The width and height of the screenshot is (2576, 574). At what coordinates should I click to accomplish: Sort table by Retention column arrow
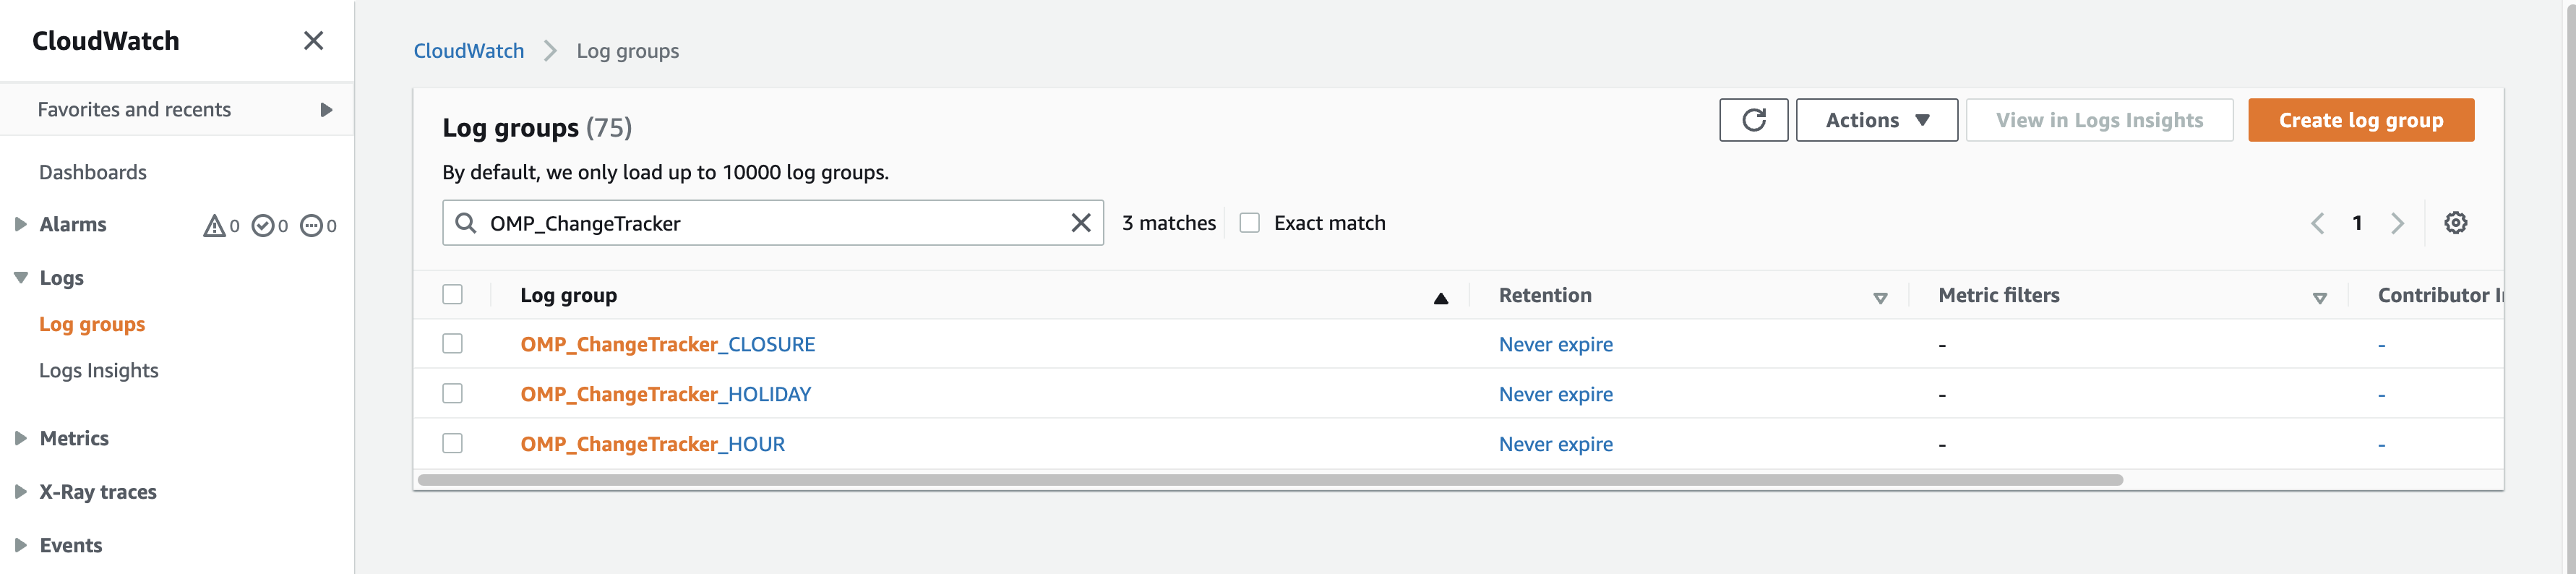[x=1880, y=298]
